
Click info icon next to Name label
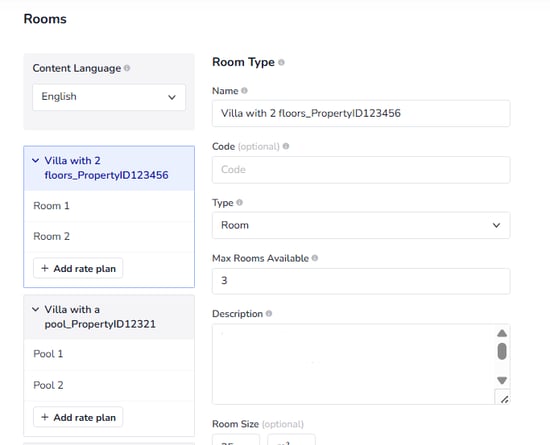244,91
